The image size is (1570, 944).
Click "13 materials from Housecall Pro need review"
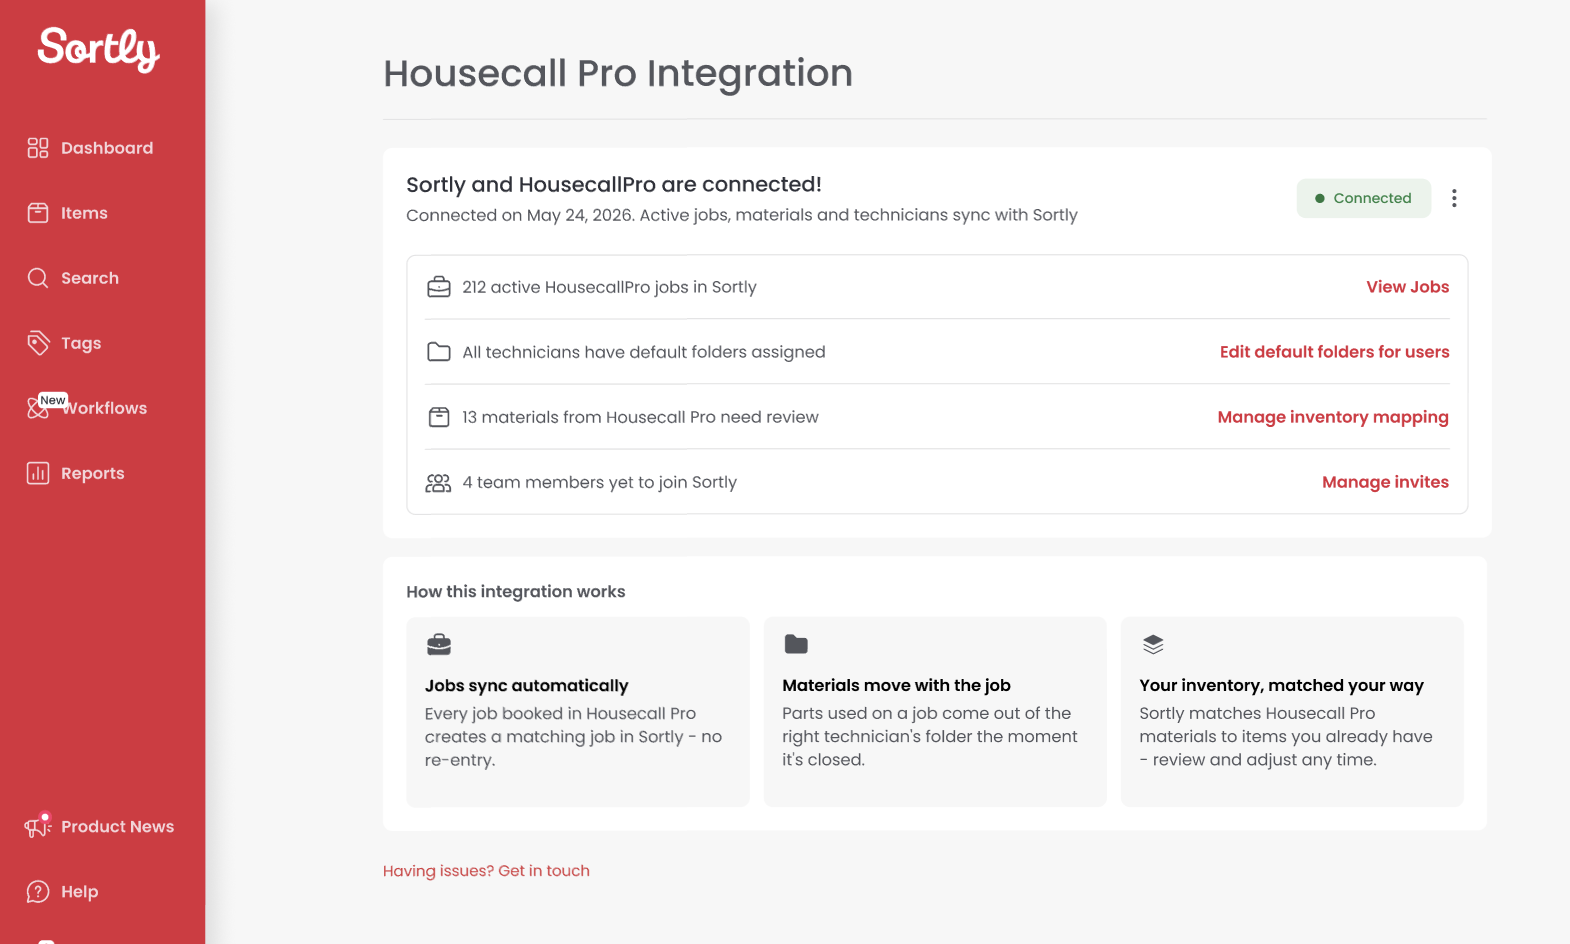(x=640, y=417)
